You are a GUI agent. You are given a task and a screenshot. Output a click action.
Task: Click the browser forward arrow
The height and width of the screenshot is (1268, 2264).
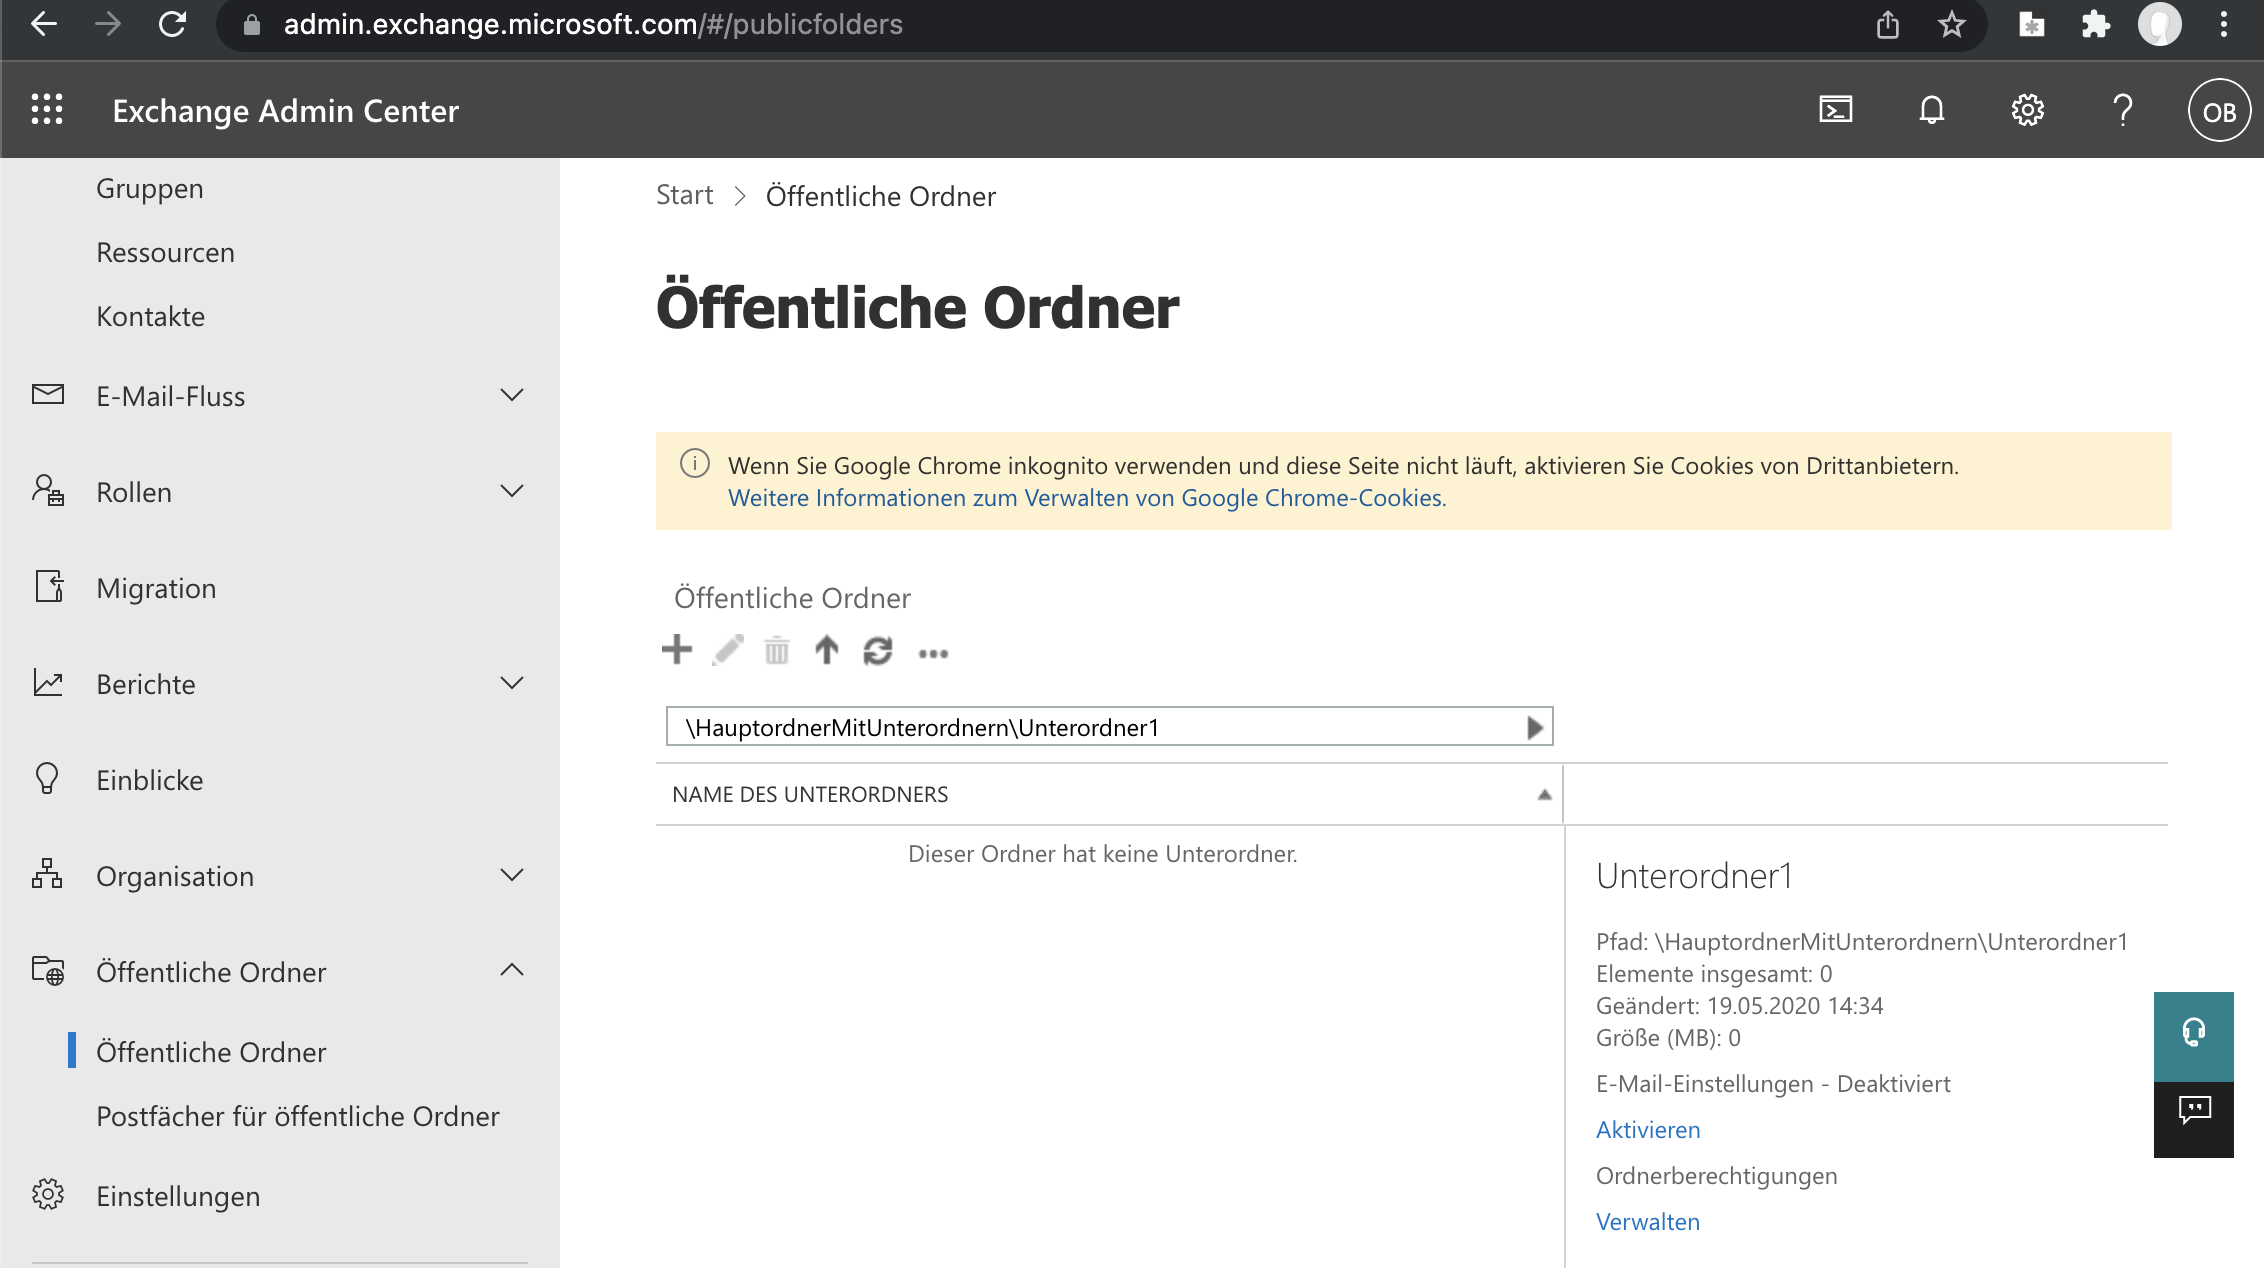[108, 24]
